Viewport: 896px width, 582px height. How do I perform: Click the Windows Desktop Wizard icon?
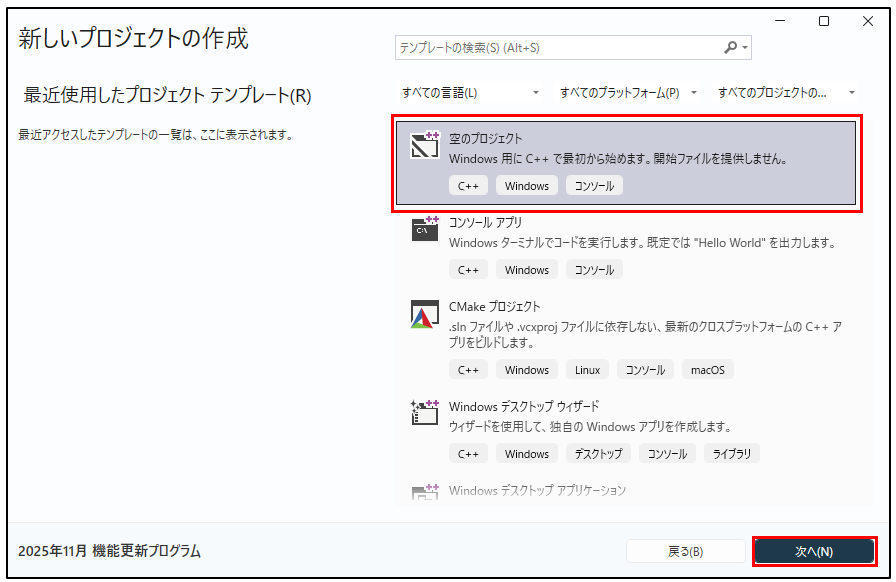pyautogui.click(x=425, y=413)
